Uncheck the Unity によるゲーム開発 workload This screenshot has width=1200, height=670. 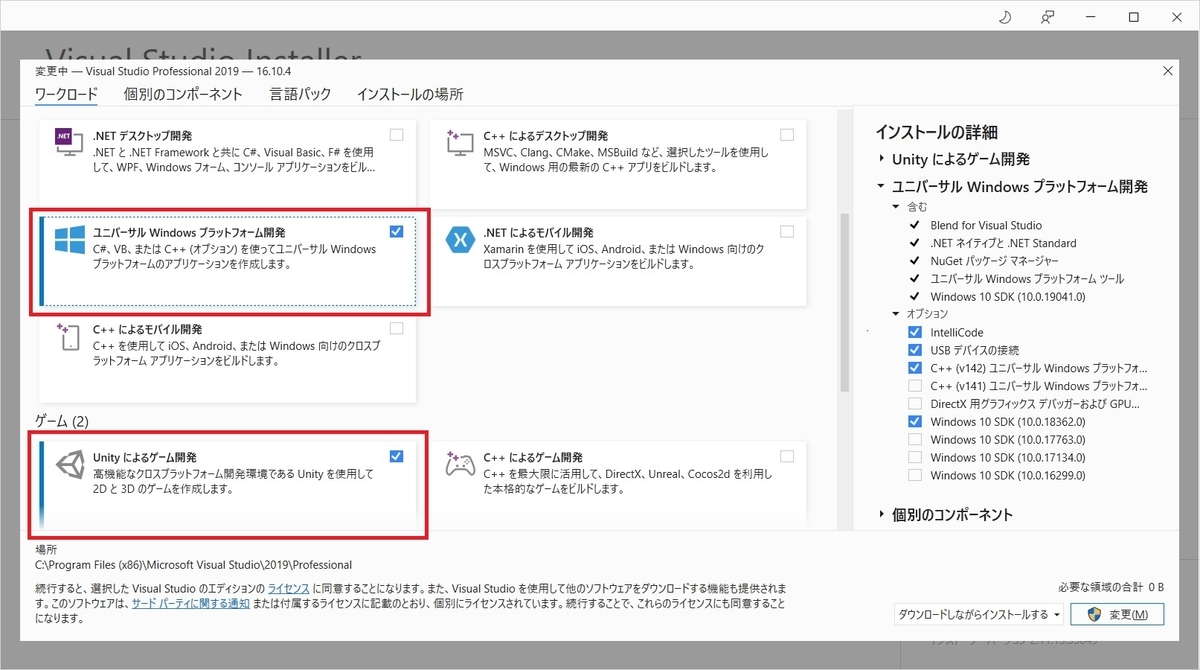point(397,456)
